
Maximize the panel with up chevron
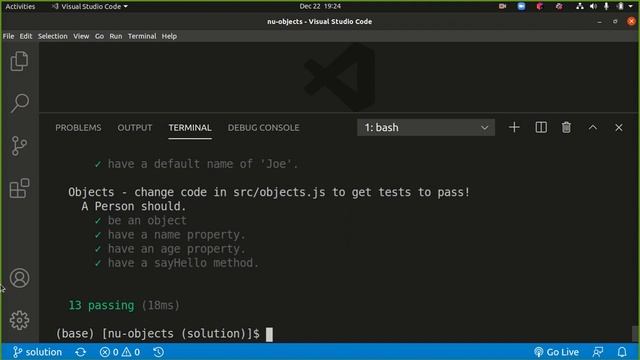coord(593,127)
